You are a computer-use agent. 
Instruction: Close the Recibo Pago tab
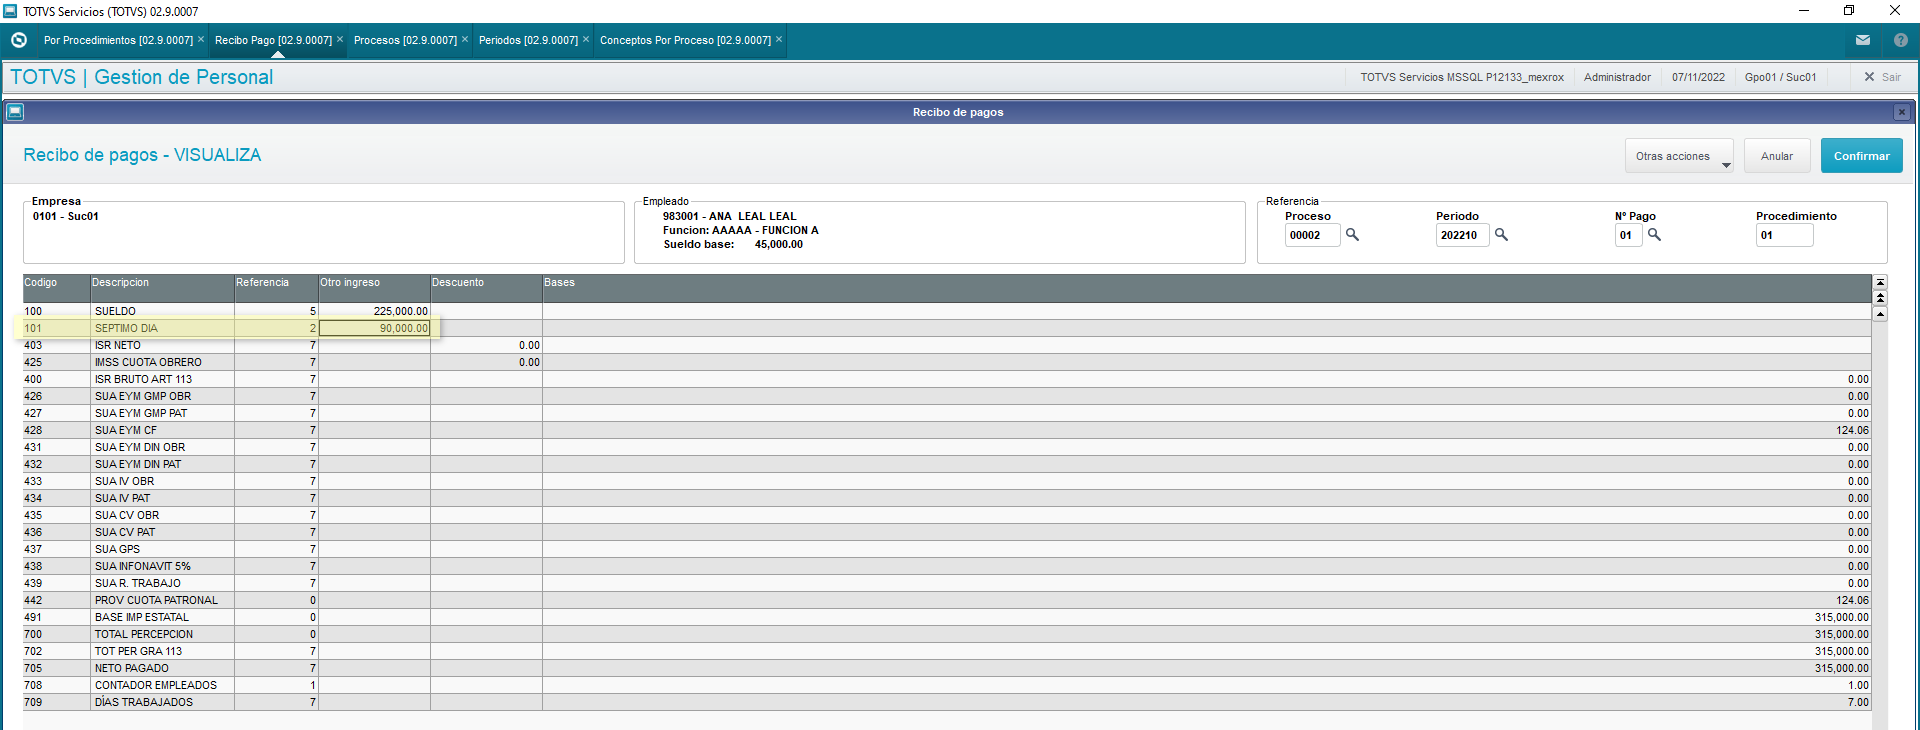click(340, 39)
